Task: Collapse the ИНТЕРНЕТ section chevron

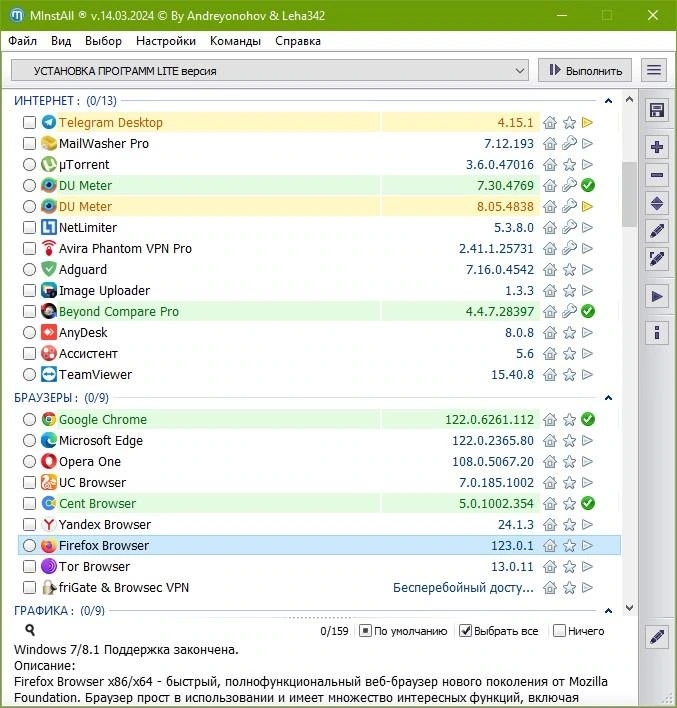Action: click(608, 101)
